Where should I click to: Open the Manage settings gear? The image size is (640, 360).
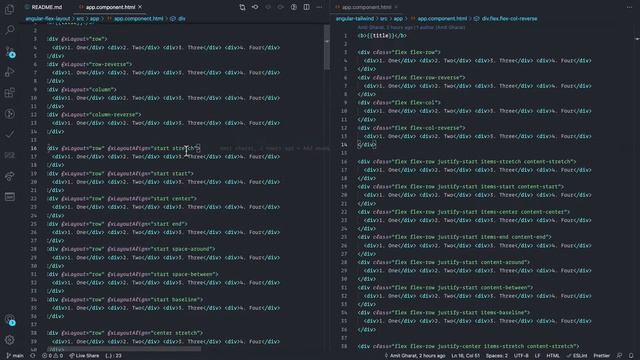coord(10,340)
